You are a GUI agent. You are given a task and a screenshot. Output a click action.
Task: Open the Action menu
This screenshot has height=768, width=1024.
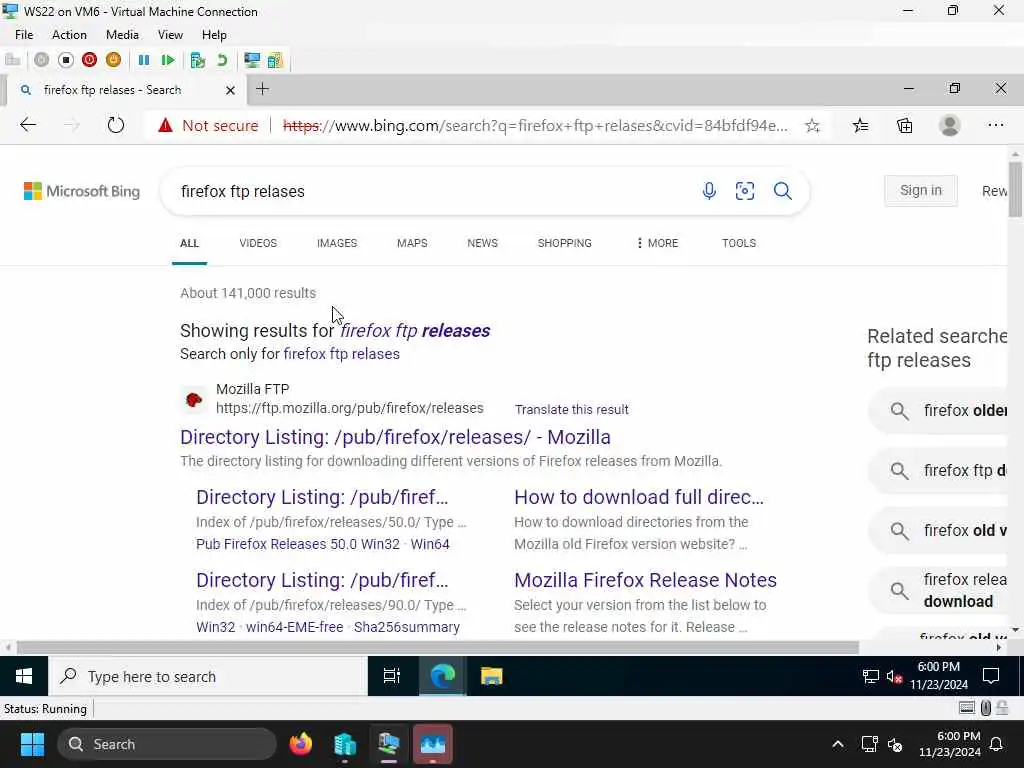69,35
